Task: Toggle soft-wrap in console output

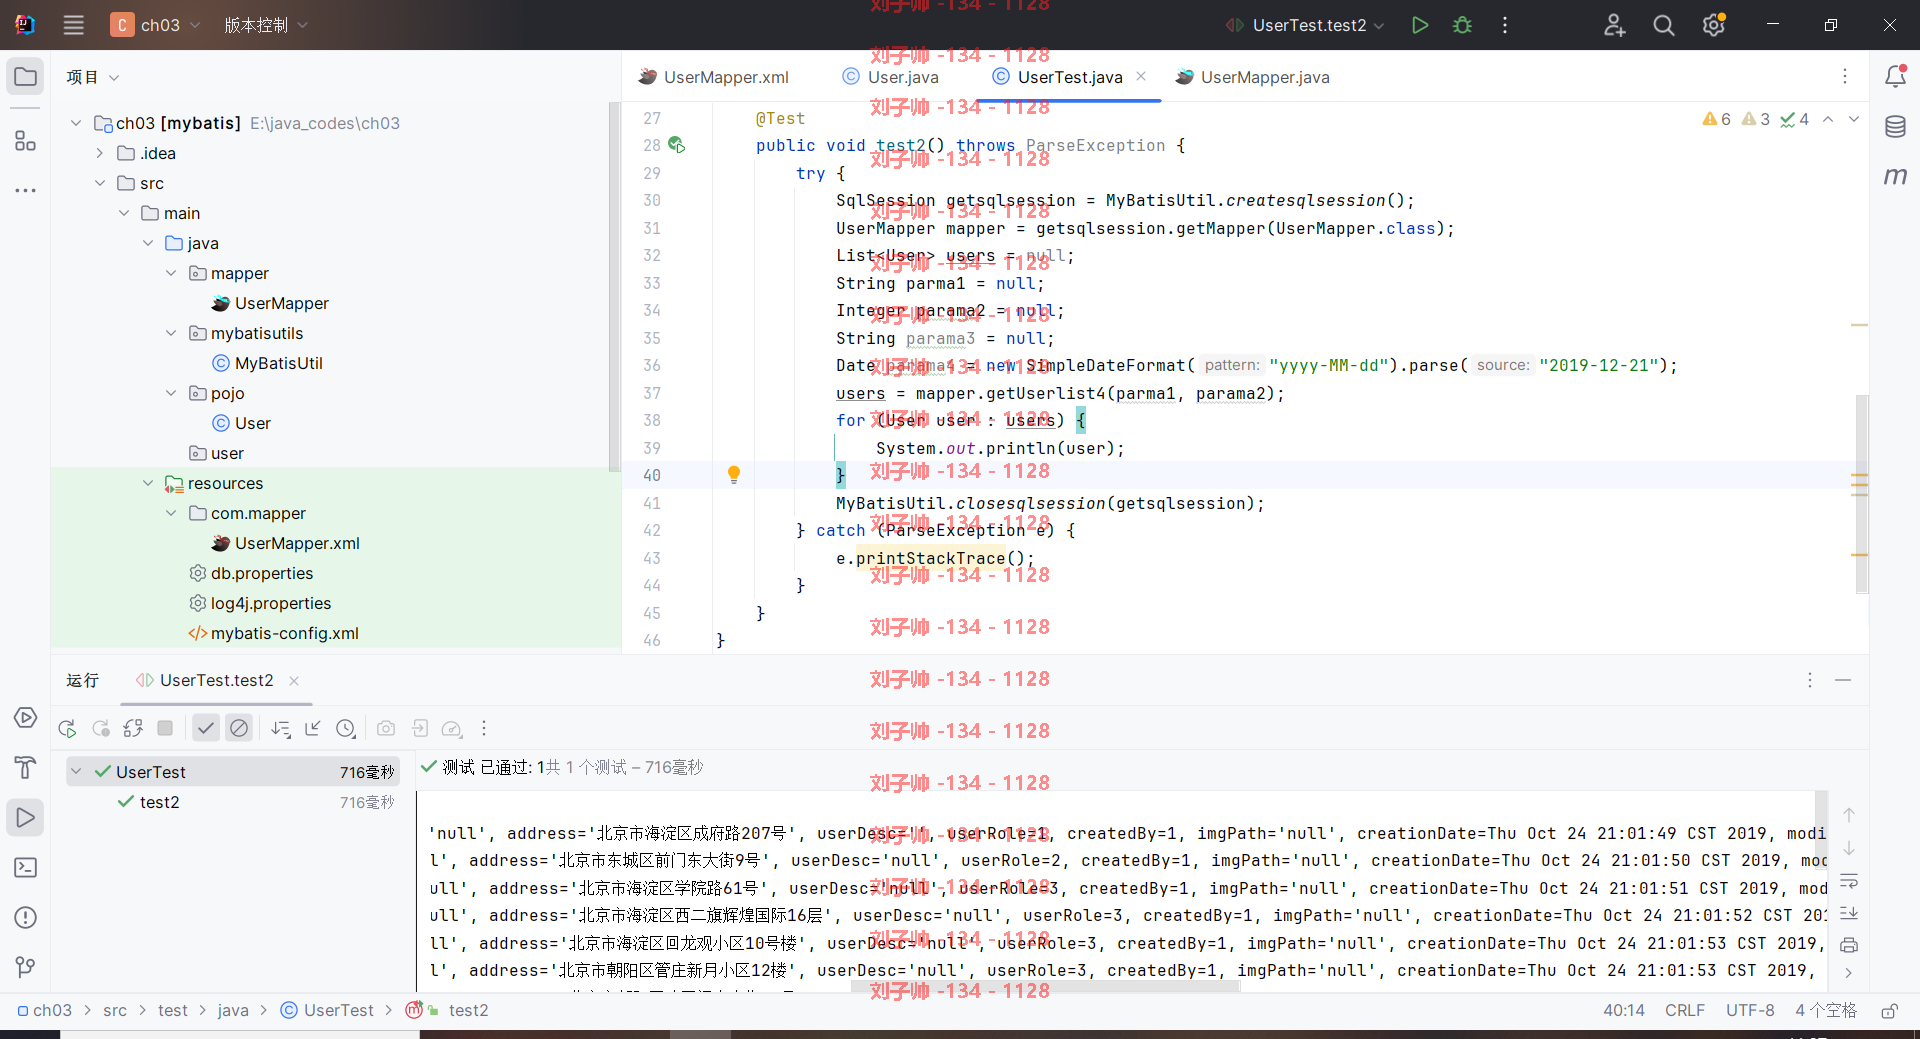Action: click(1849, 881)
